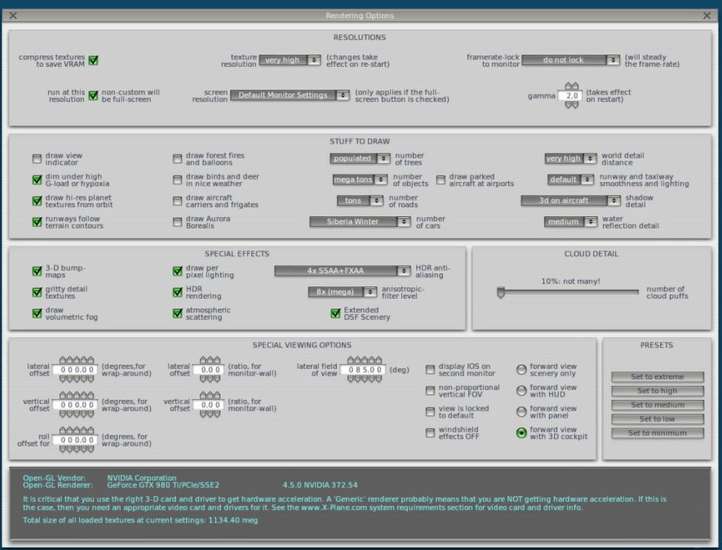The width and height of the screenshot is (722, 550).
Task: Open number of roads dropdown
Action: (360, 201)
